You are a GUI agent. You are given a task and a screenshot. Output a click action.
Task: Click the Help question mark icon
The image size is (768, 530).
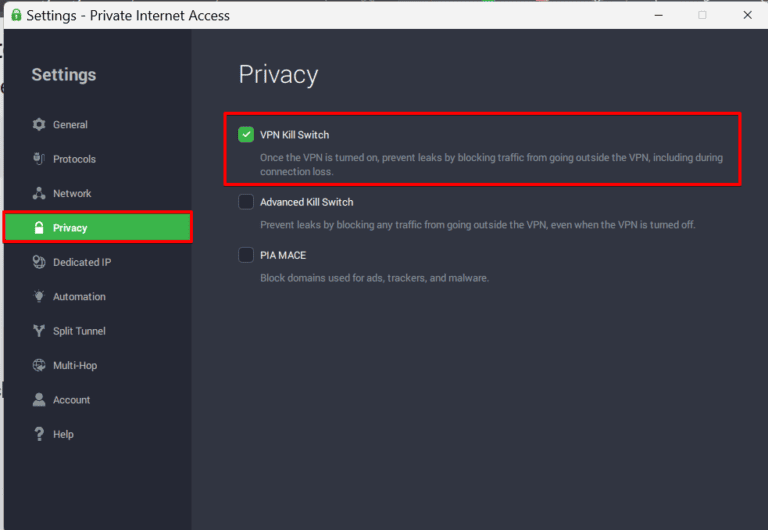39,434
